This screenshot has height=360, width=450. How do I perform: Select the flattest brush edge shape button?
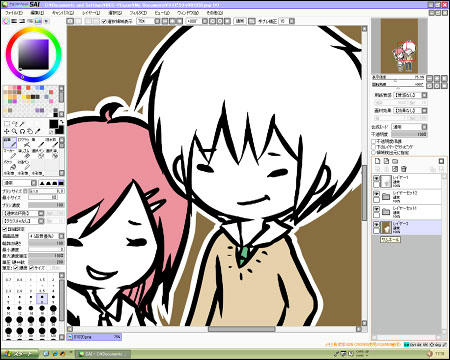pos(61,183)
